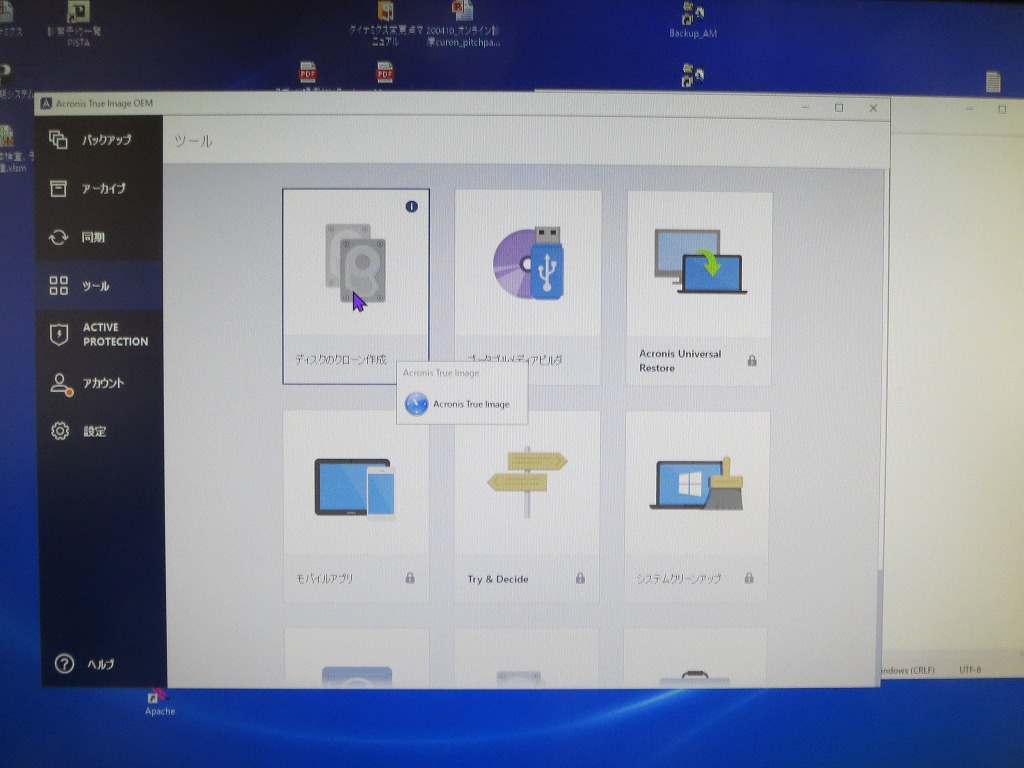Click the ツール page heading text

tap(193, 141)
